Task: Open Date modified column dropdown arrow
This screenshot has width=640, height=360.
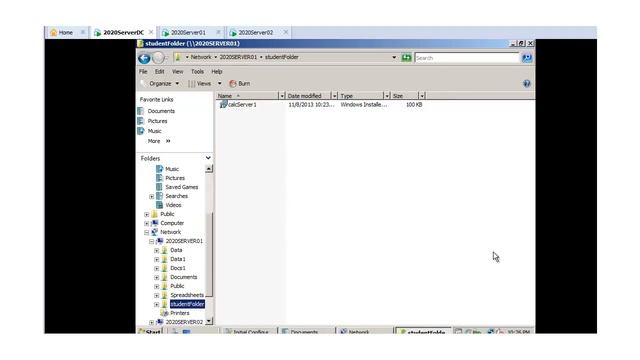Action: 334,96
